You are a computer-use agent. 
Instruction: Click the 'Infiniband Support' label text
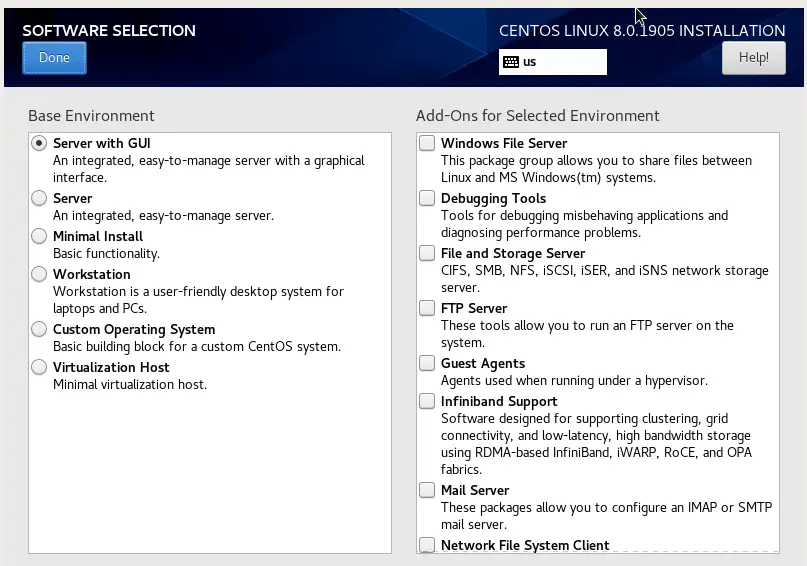pos(499,402)
